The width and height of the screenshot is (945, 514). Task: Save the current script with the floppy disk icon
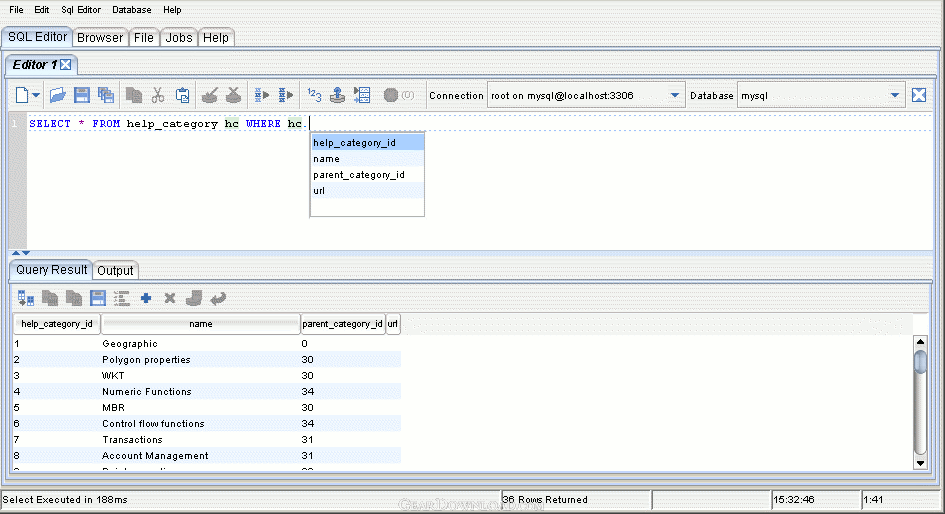(81, 95)
